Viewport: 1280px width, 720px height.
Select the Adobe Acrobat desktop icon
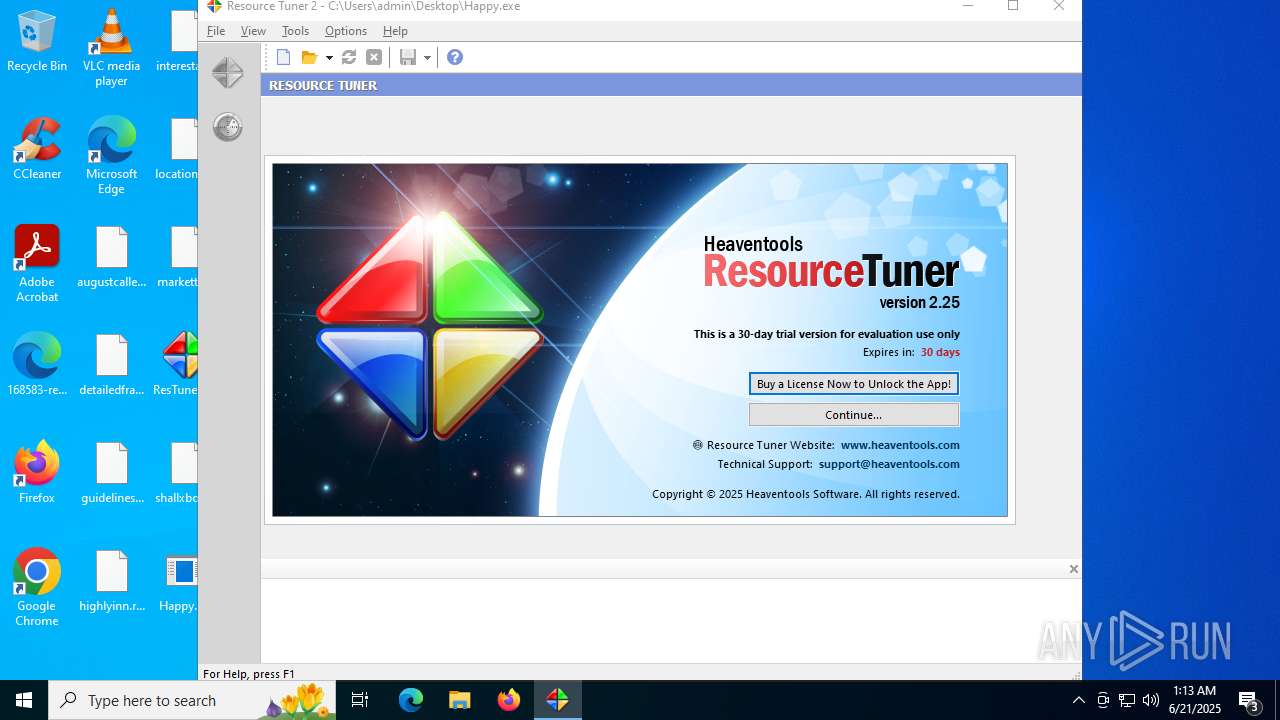37,264
